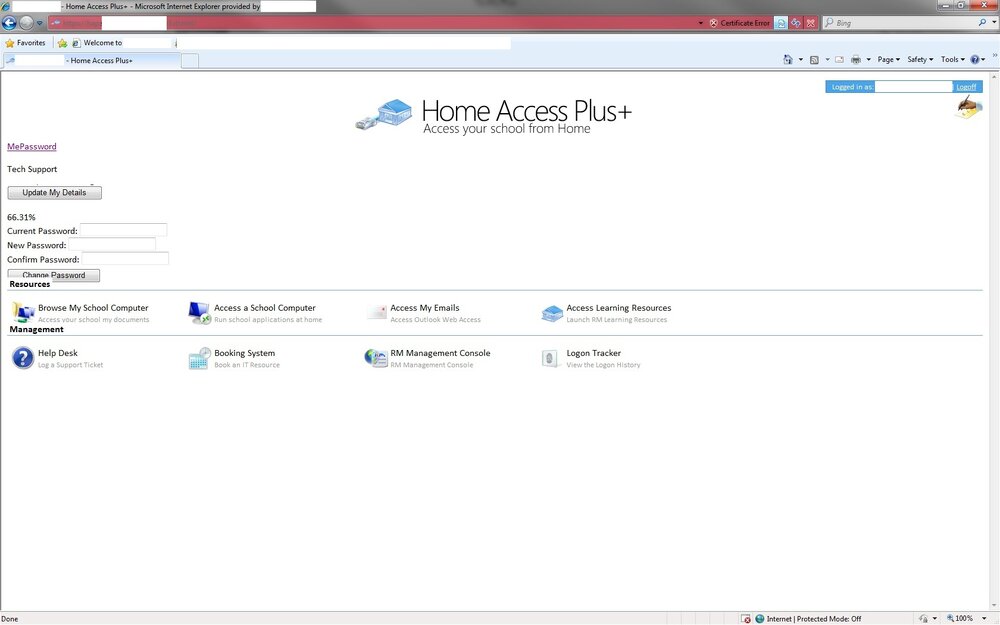View the Certificate Error warning
The image size is (1000, 625).
[740, 23]
